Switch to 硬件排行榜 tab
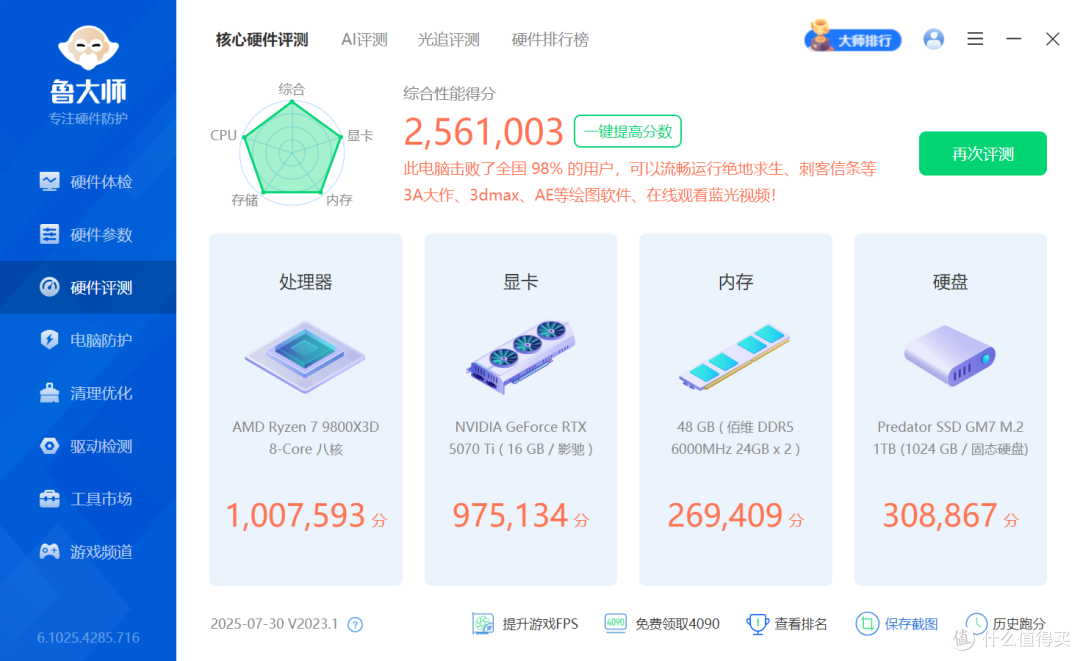 tap(550, 40)
